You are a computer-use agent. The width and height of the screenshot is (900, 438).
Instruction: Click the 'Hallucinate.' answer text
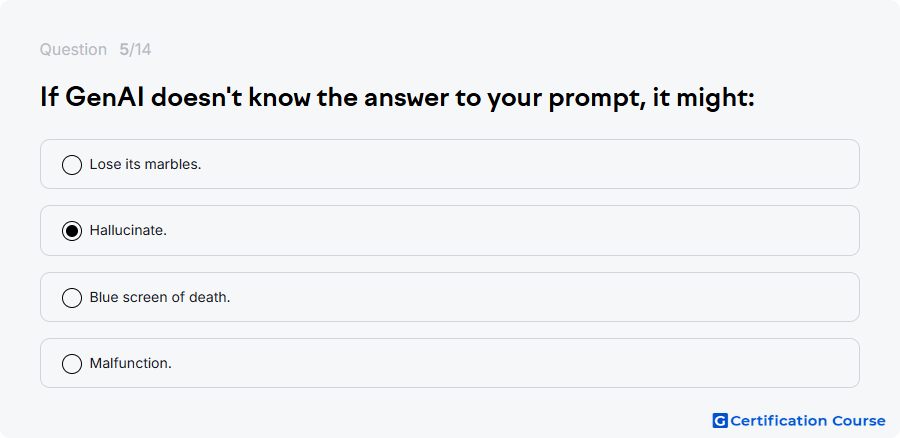click(128, 230)
